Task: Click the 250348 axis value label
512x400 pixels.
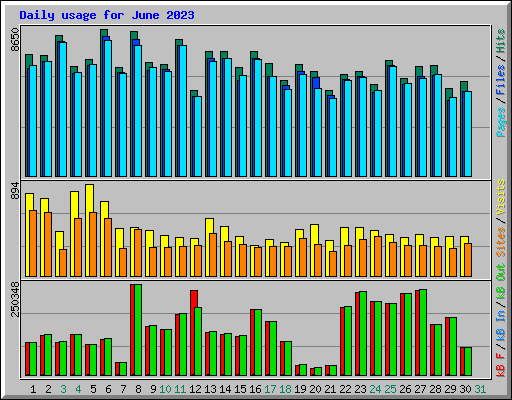Action: point(15,299)
